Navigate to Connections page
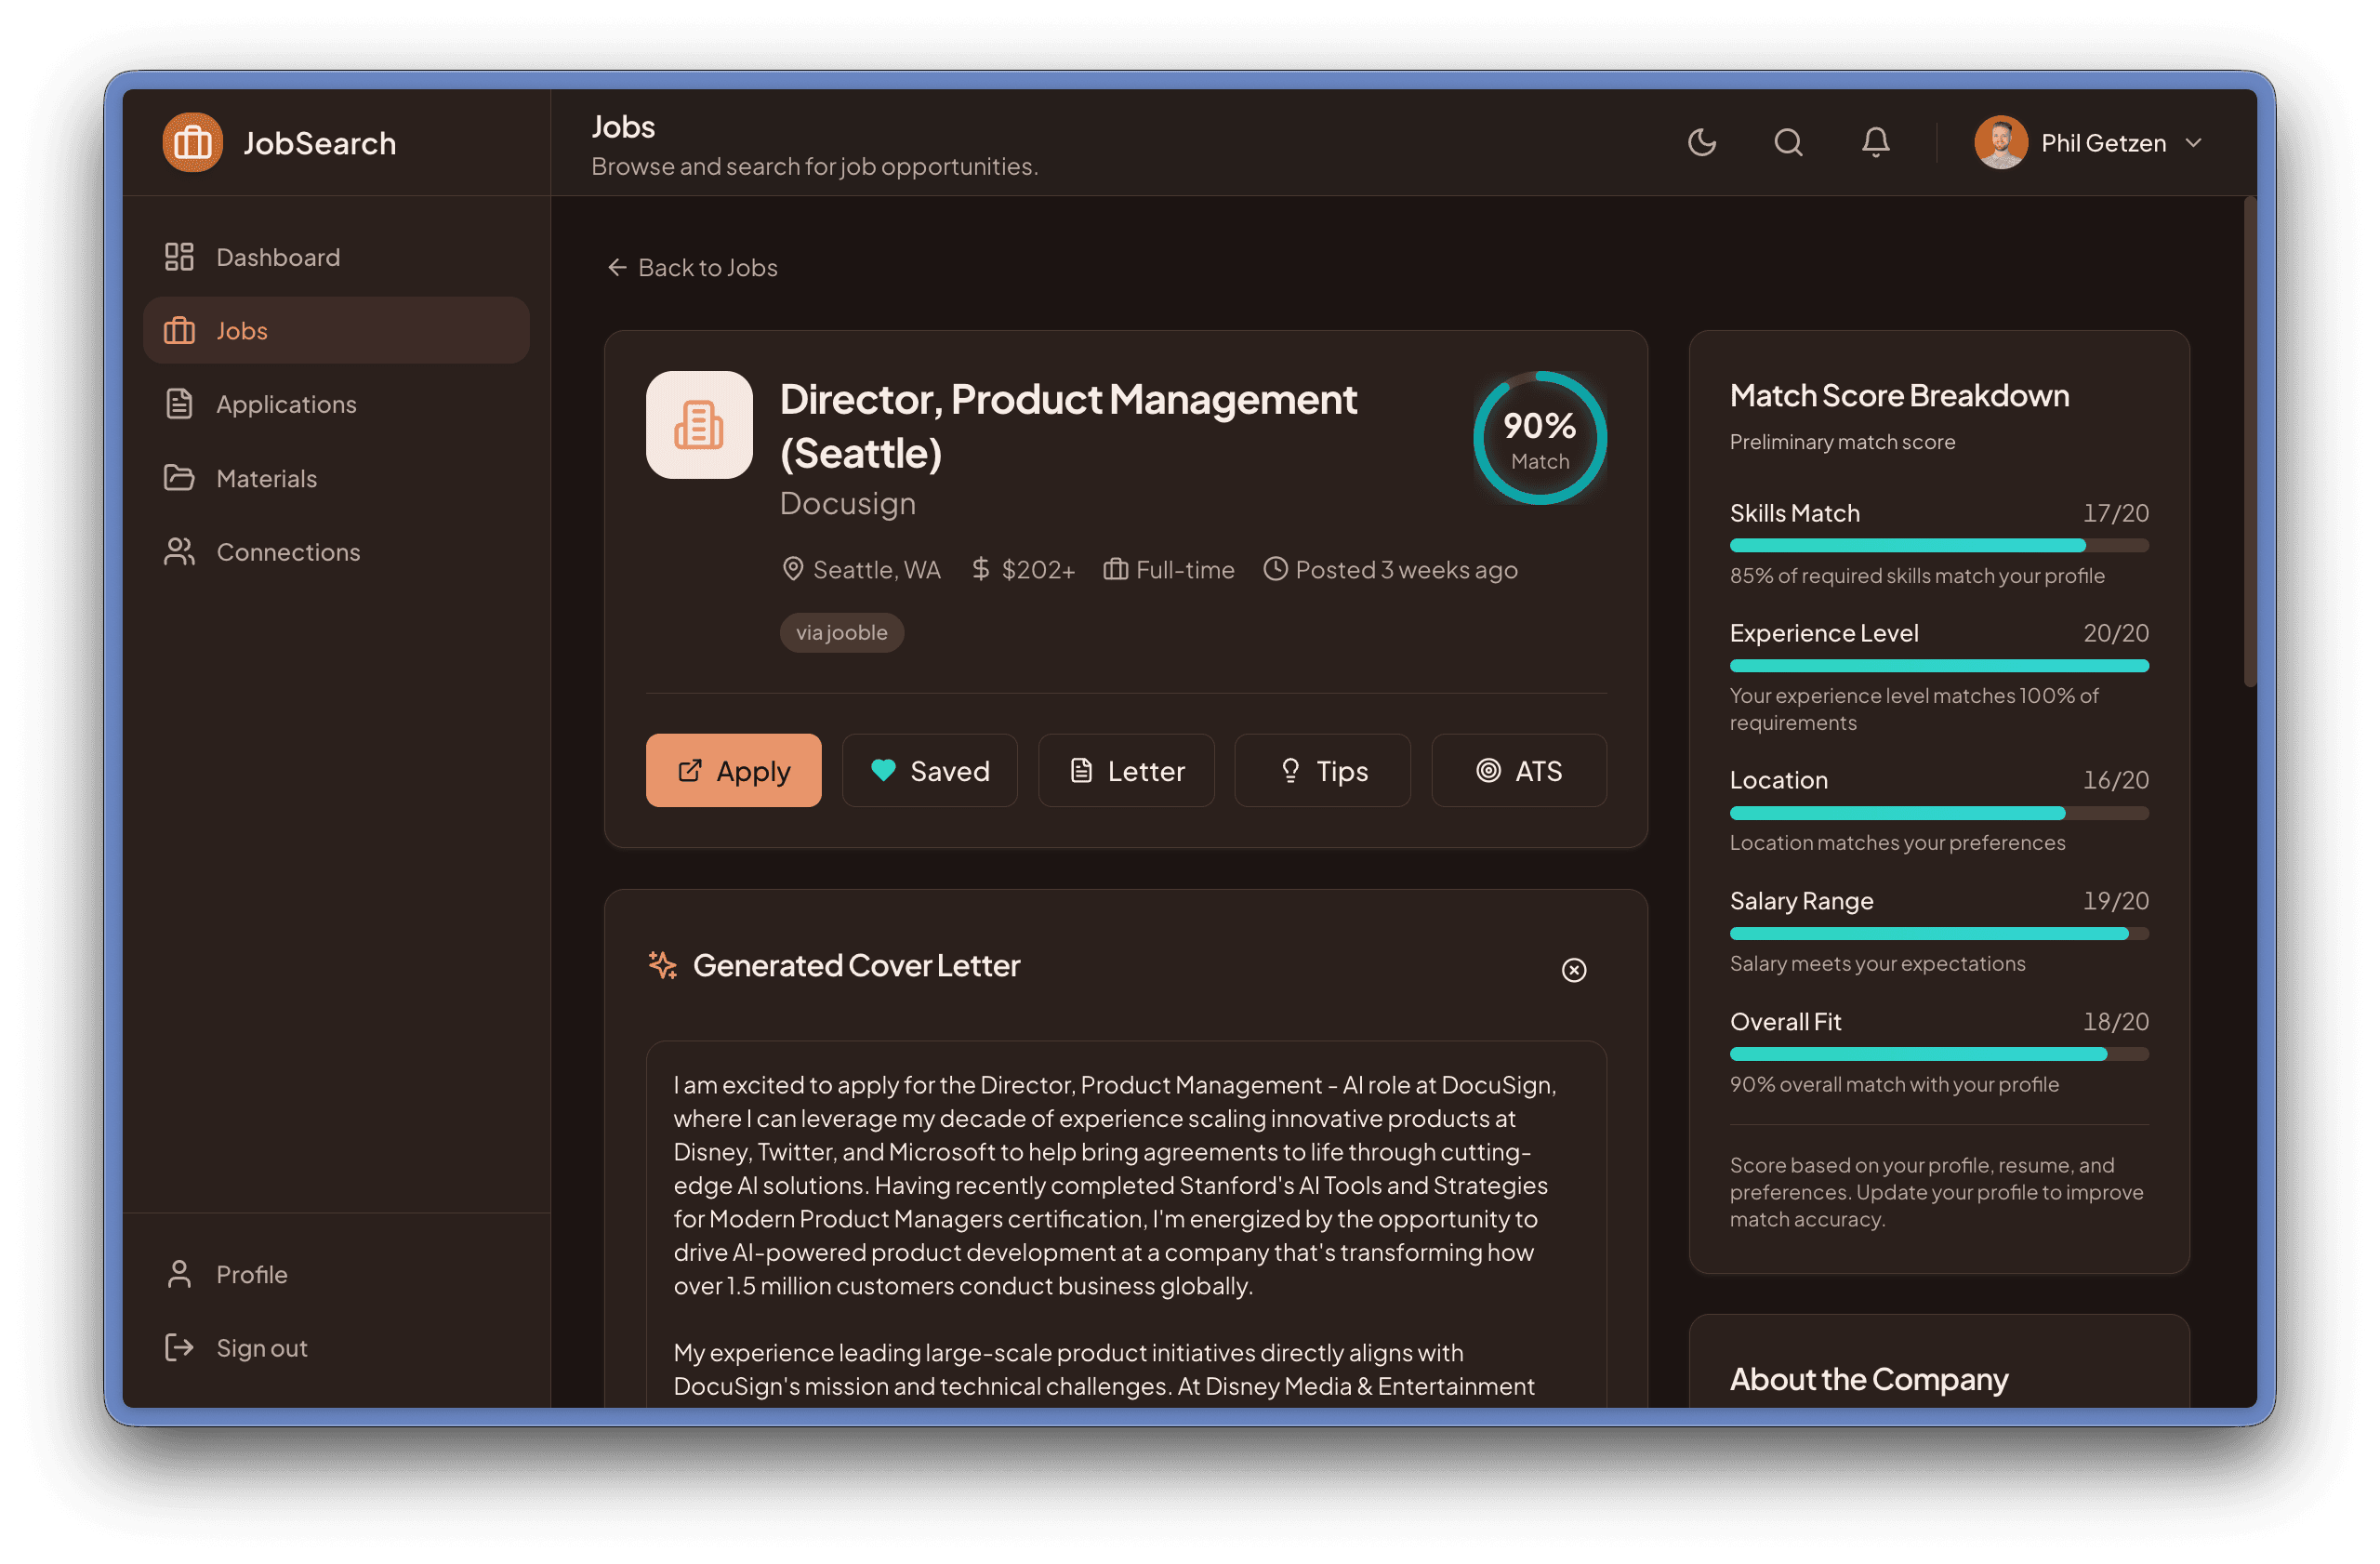This screenshot has width=2380, height=1564. (x=287, y=552)
